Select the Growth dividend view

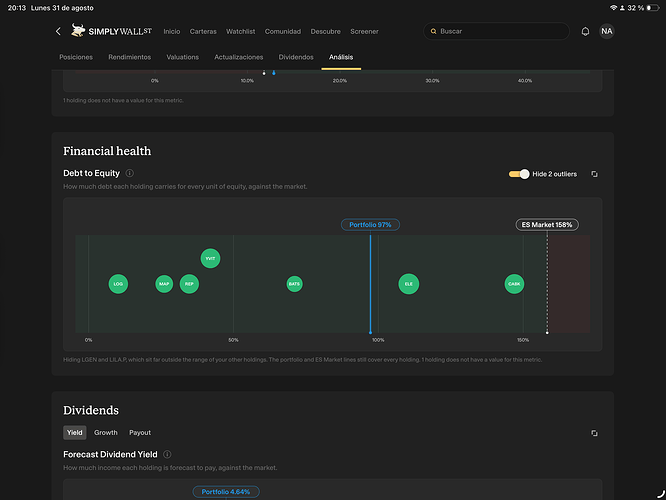pos(106,432)
